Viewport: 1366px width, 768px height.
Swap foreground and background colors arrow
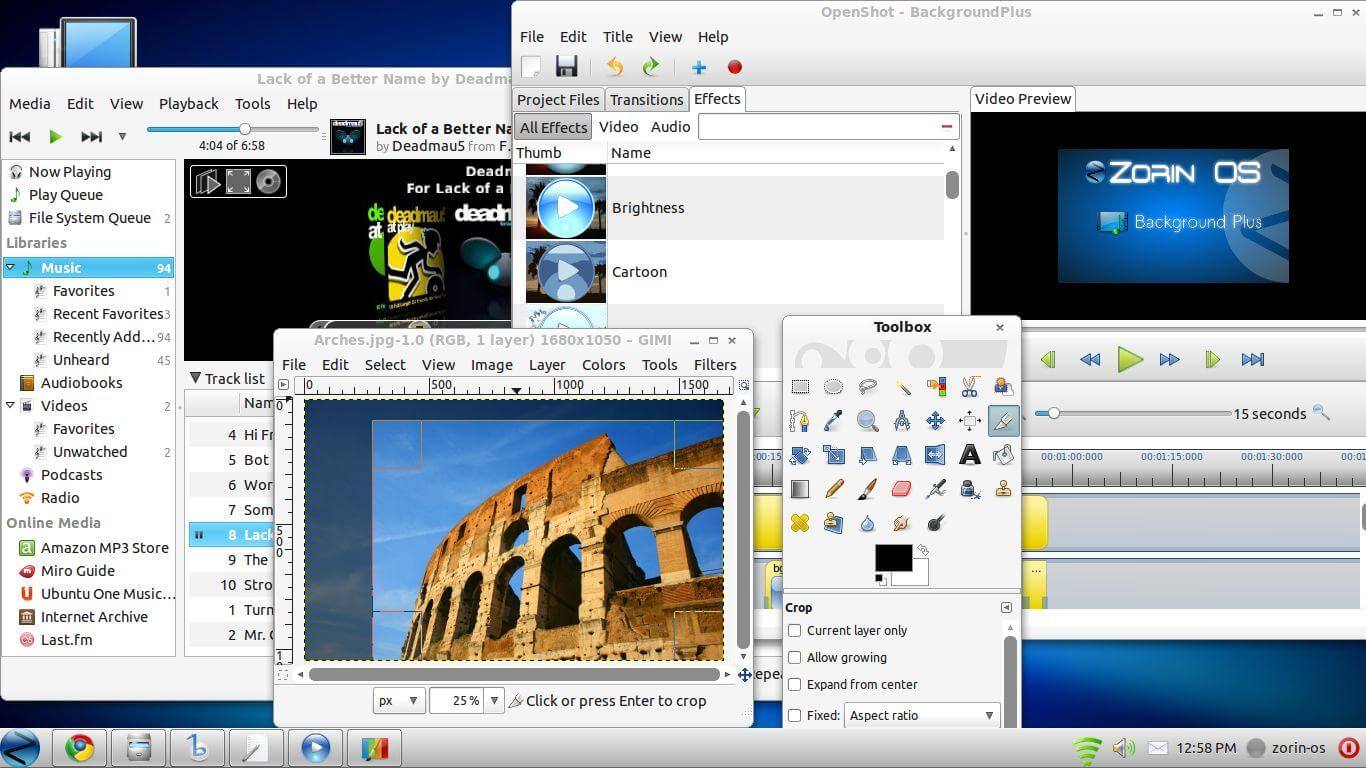pyautogui.click(x=923, y=550)
